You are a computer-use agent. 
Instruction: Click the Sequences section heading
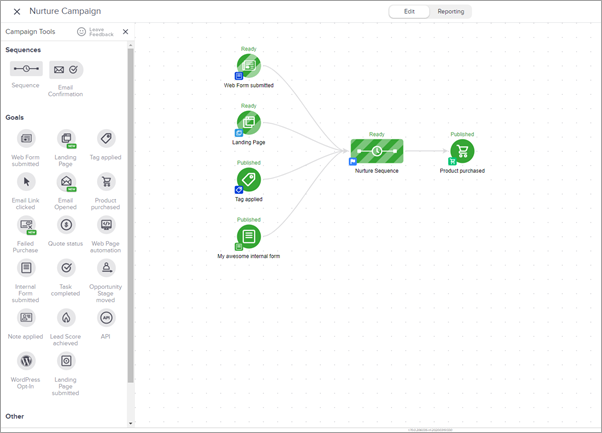[x=23, y=50]
